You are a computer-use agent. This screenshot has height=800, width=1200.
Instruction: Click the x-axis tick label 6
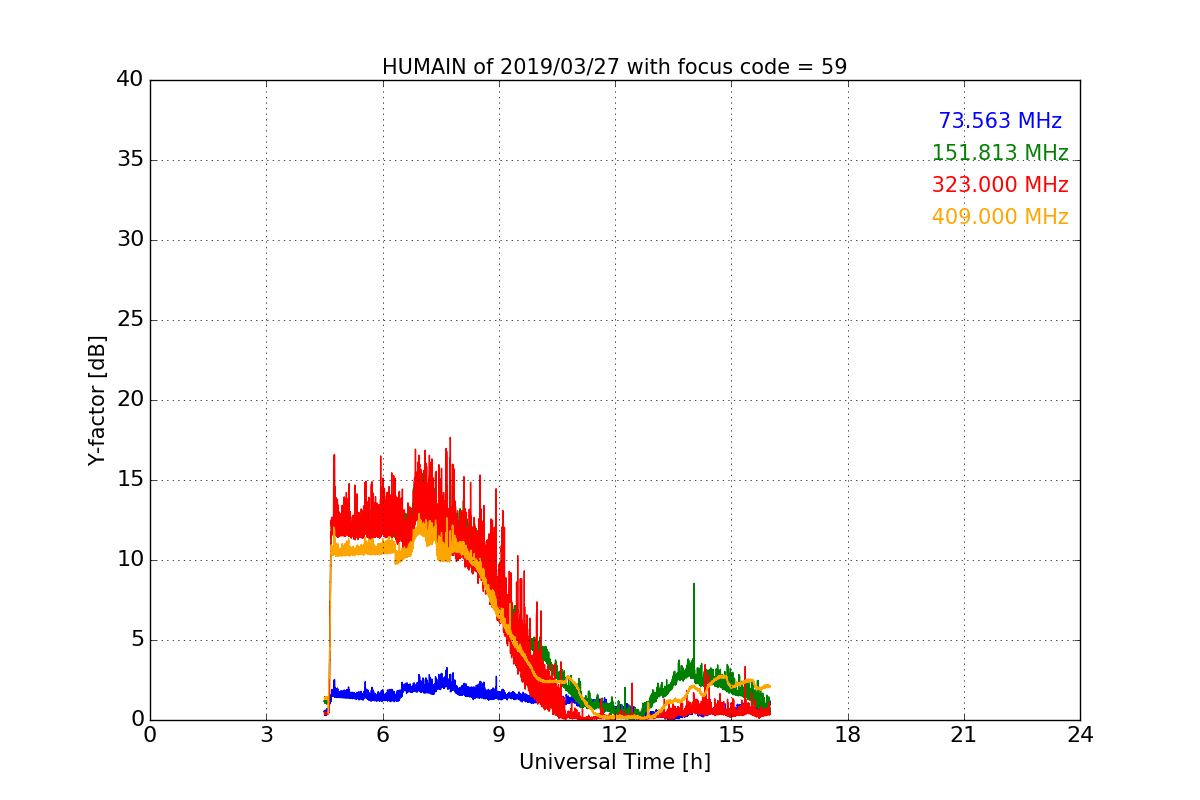[383, 735]
